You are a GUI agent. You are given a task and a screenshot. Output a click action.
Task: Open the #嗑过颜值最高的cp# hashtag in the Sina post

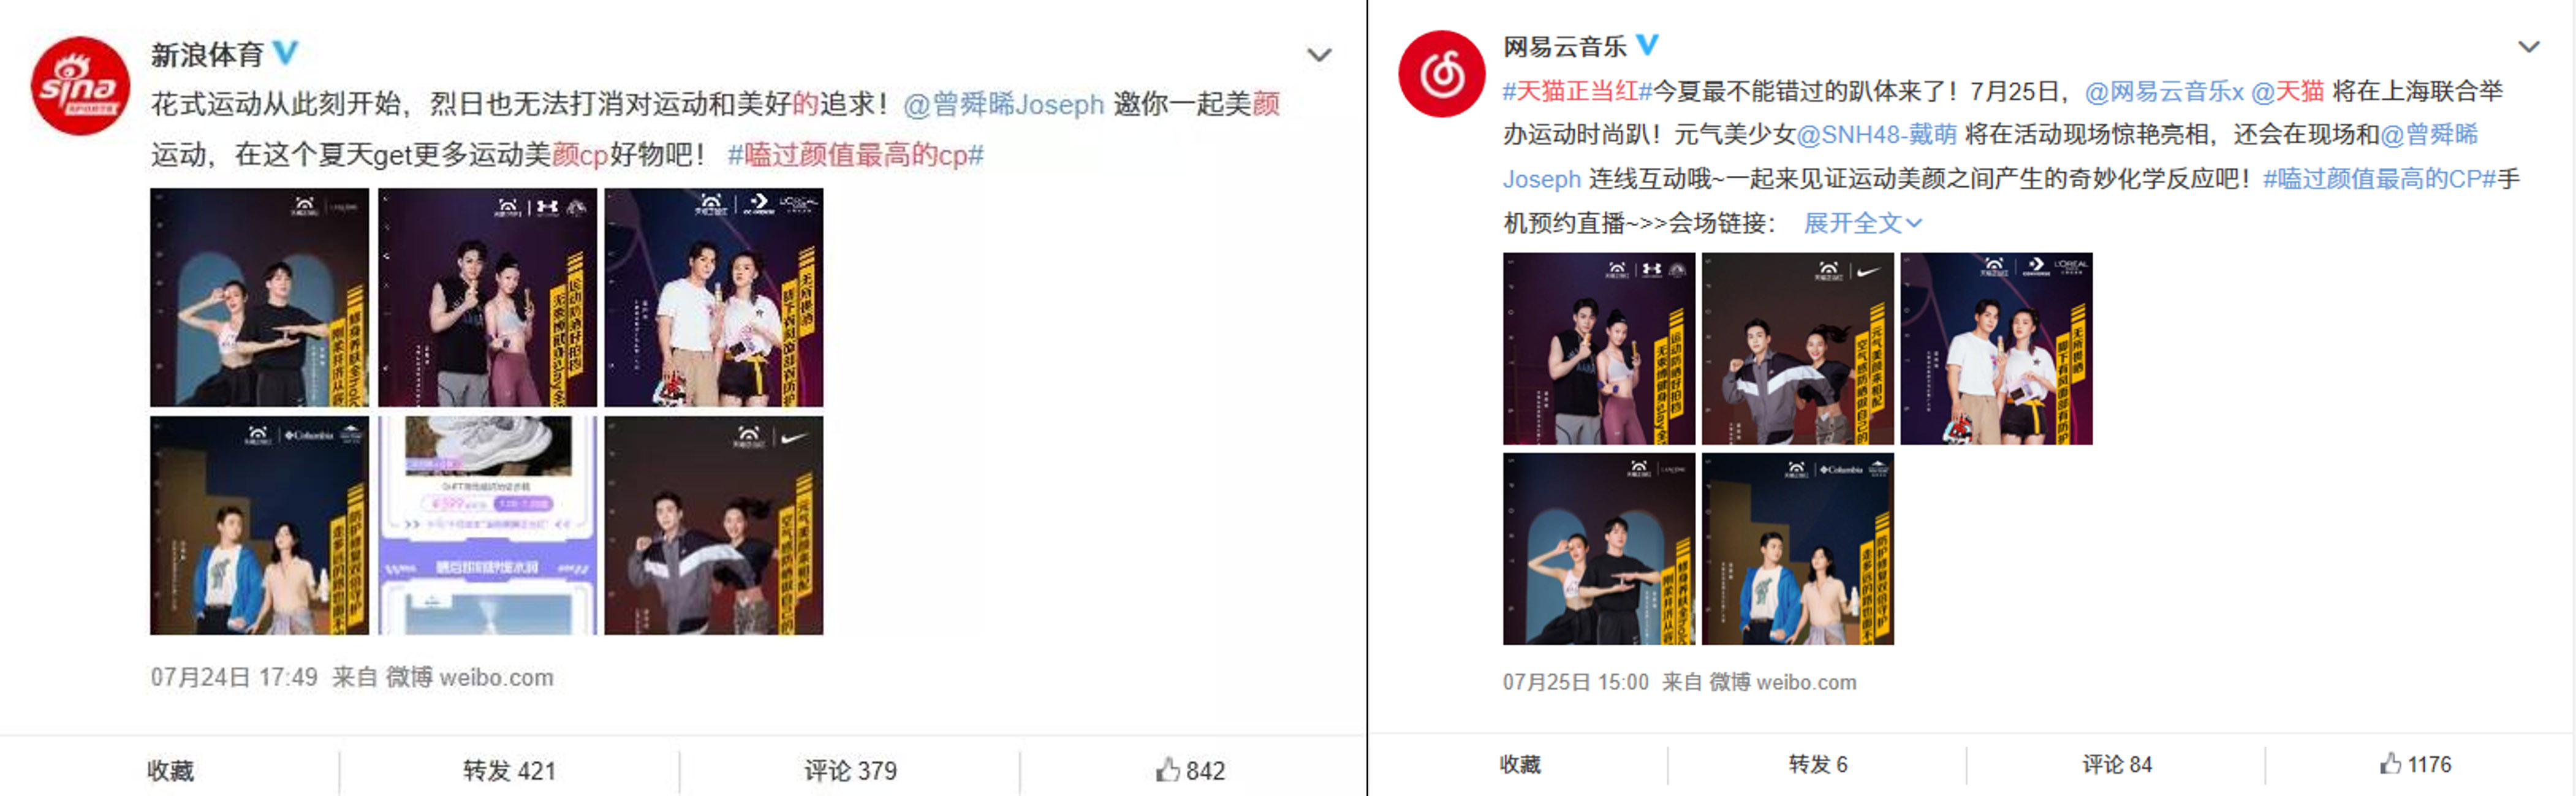[855, 155]
